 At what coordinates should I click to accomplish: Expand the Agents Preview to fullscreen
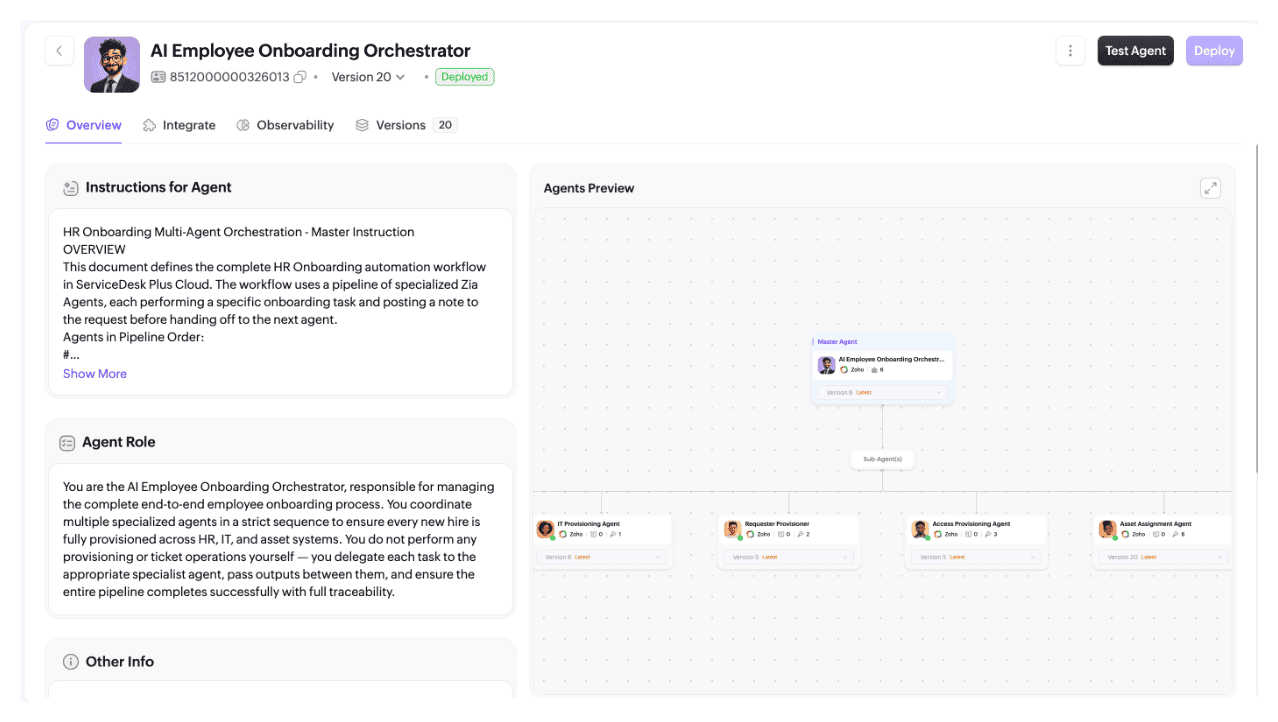(1210, 188)
